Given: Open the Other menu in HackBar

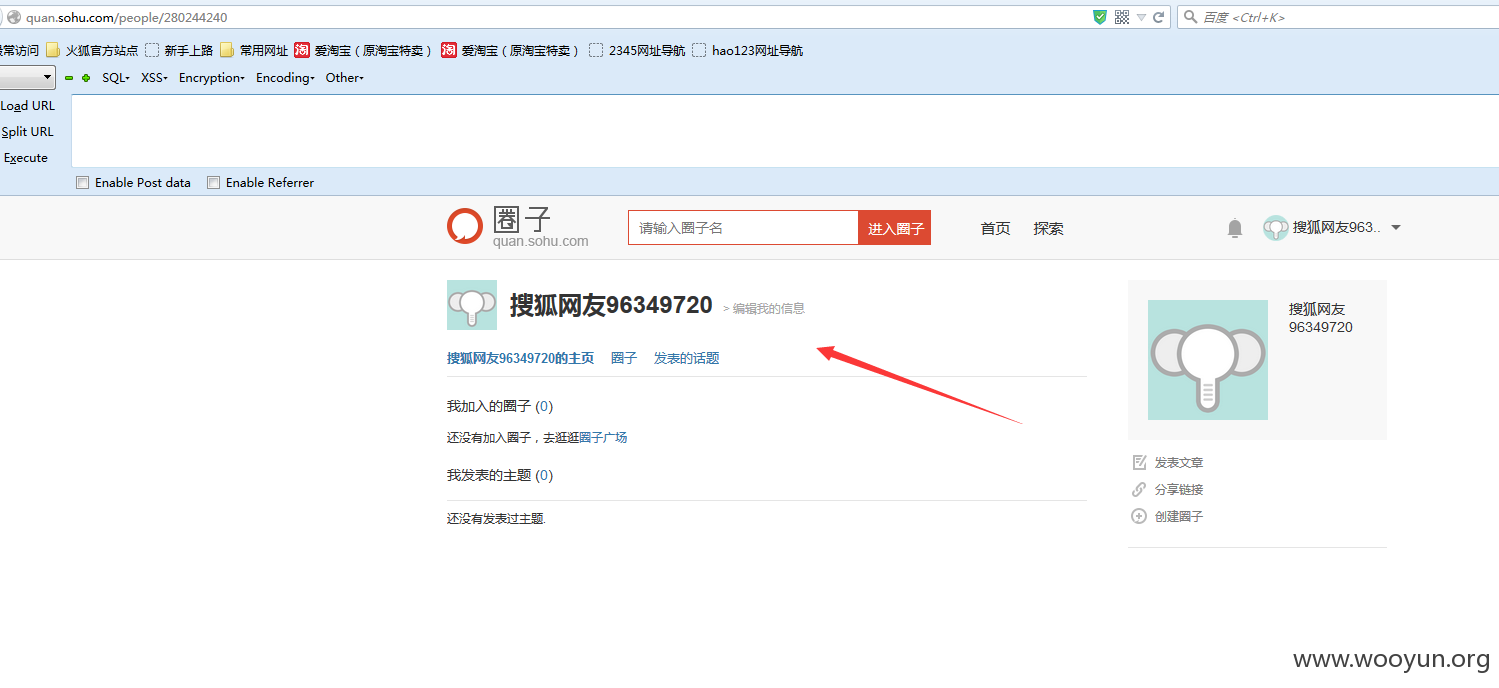Looking at the screenshot, I should point(345,77).
